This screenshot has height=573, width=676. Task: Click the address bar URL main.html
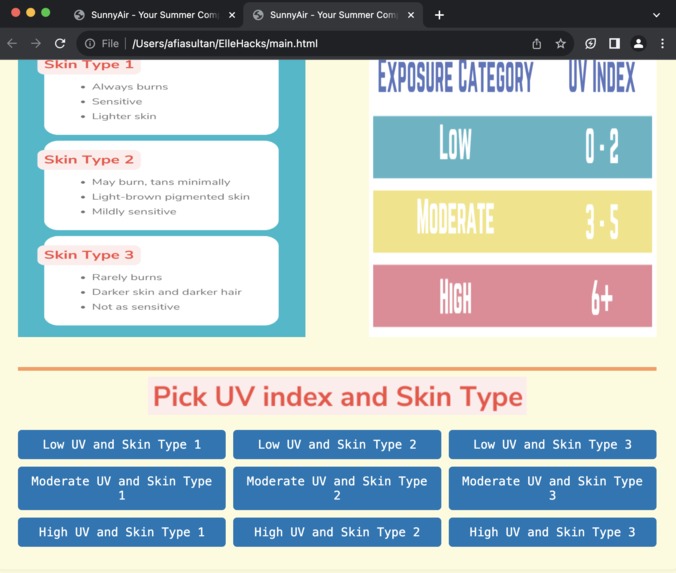[225, 44]
